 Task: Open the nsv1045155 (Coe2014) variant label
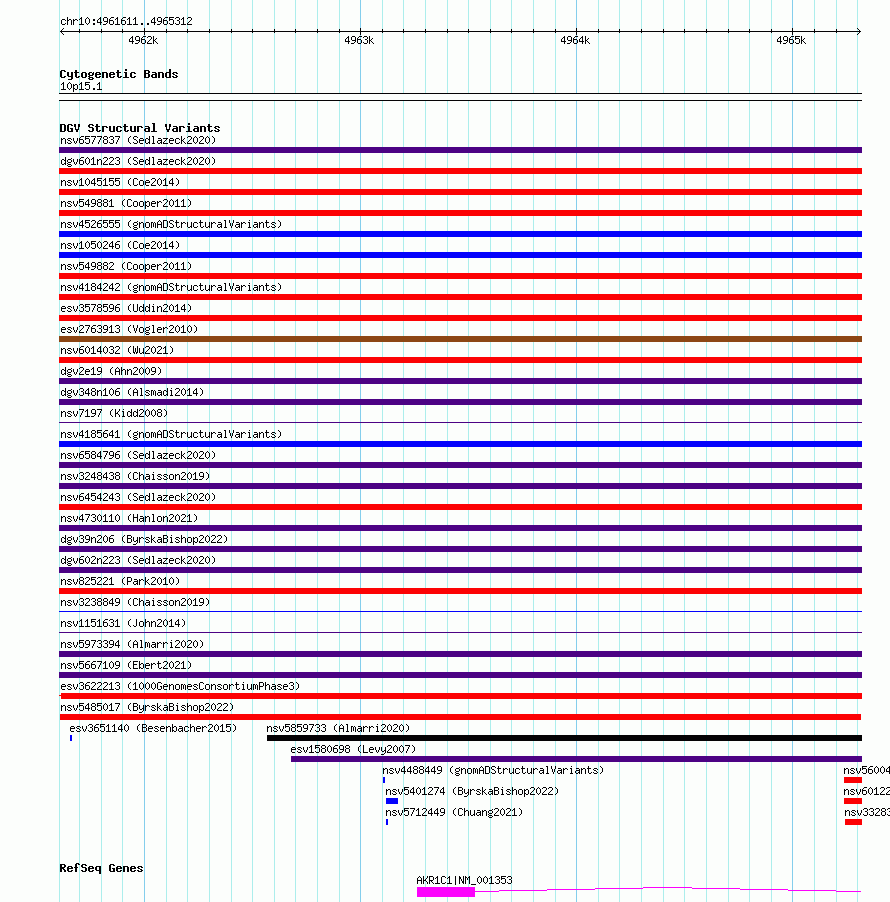[x=120, y=182]
